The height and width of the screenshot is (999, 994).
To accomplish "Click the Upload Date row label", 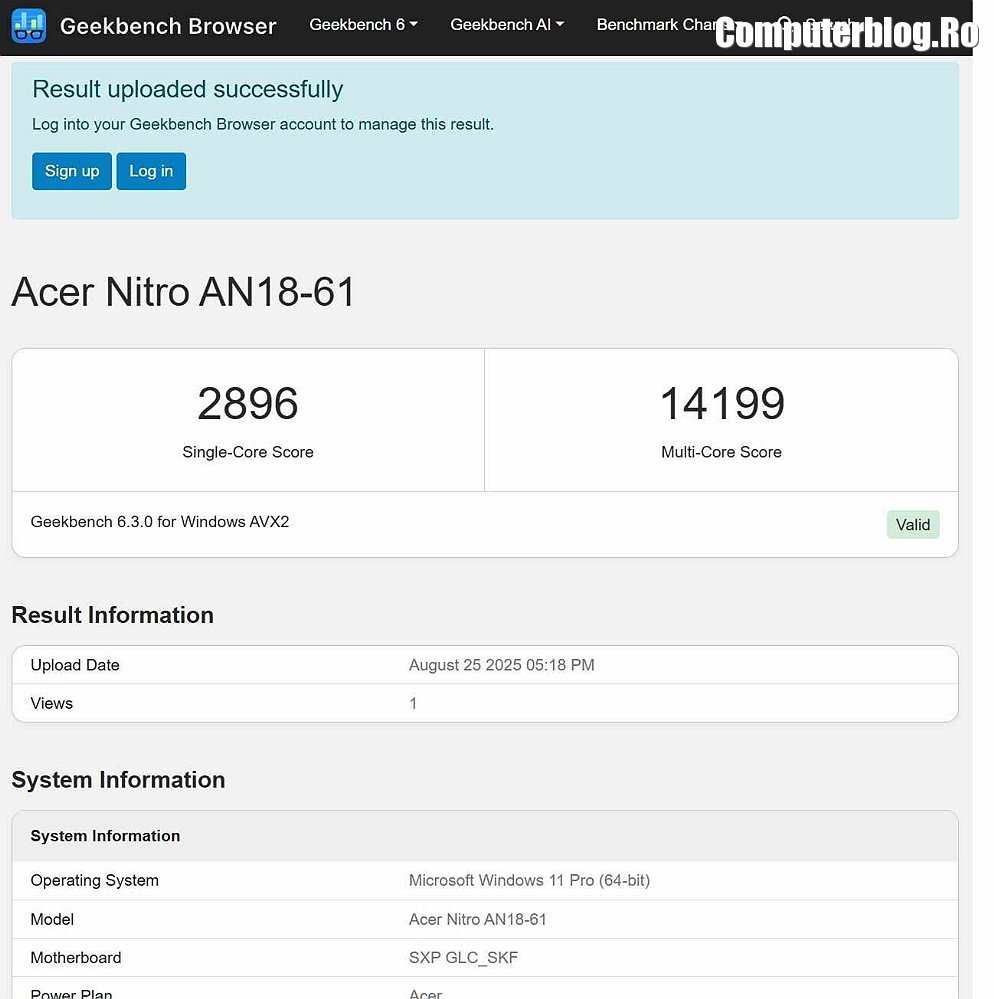I will (x=75, y=665).
